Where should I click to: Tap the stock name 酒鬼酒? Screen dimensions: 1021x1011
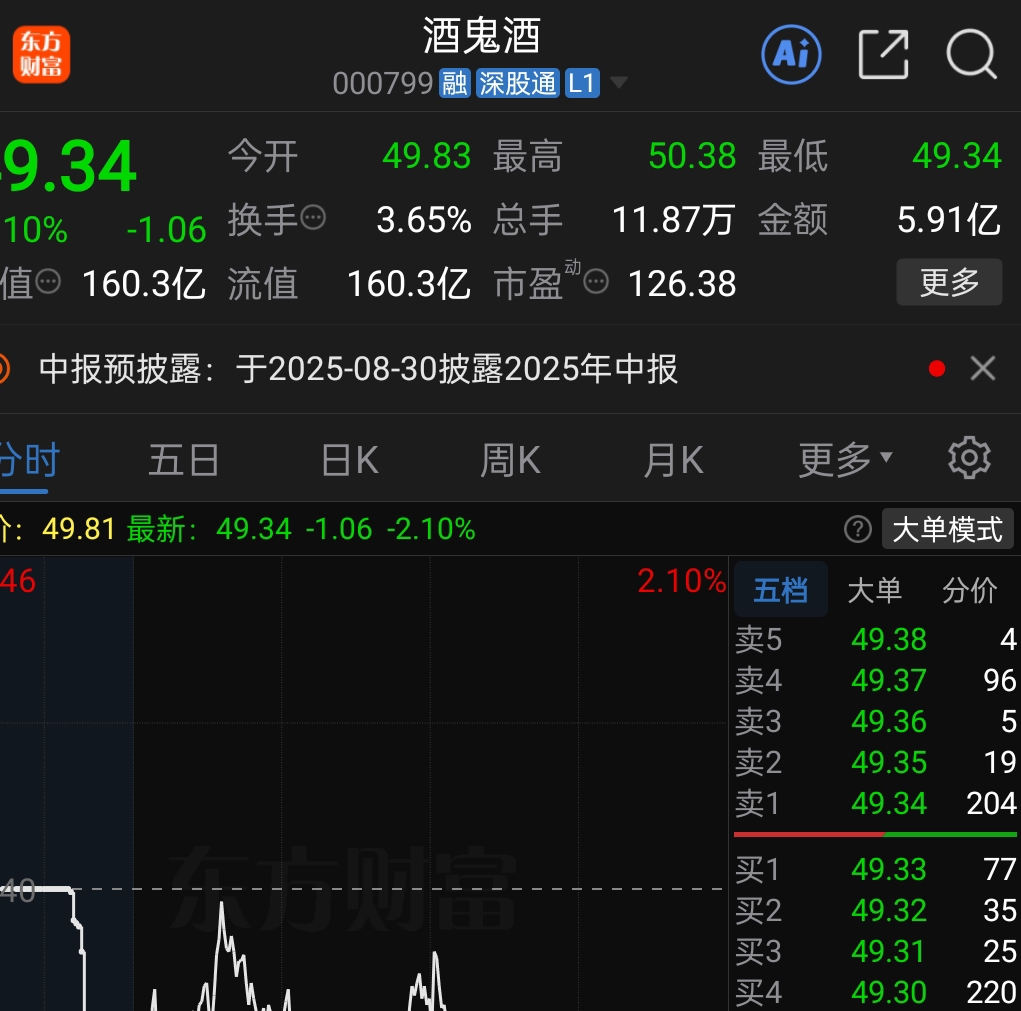[x=482, y=36]
